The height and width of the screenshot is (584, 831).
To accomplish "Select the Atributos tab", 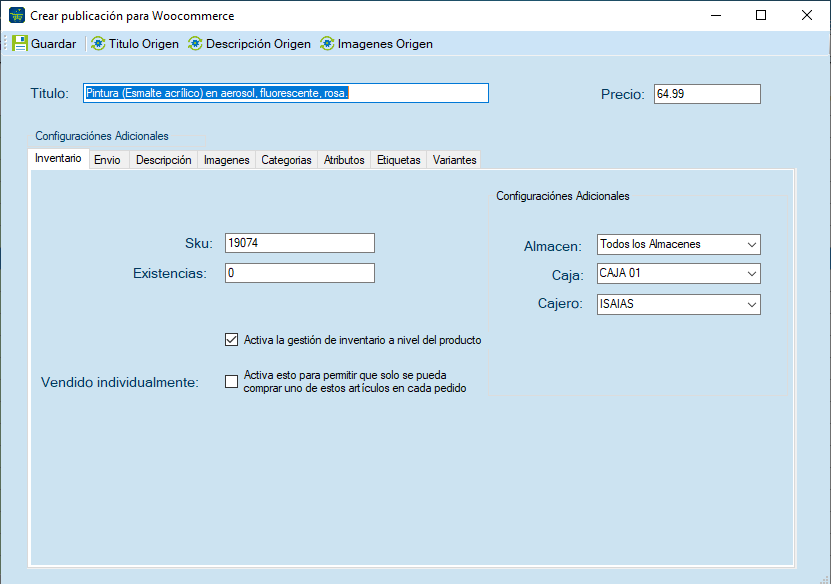I will pos(344,160).
